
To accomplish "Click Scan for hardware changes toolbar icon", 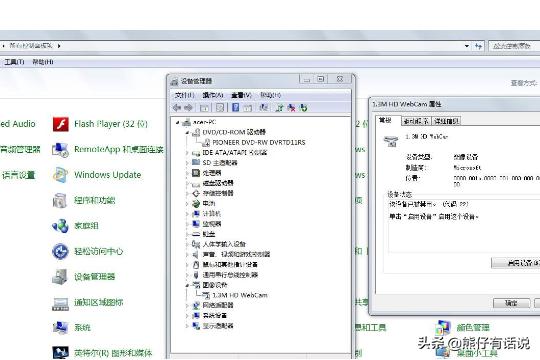I will (264, 107).
